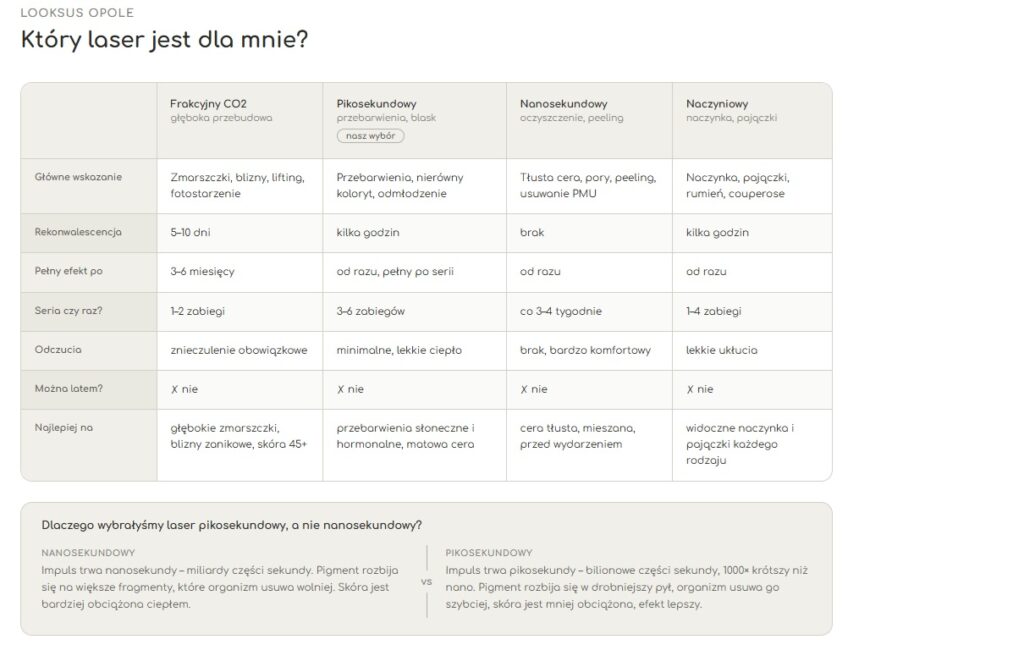Click the X icon in the Pikosekundowy column
The image size is (1024, 667).
[x=341, y=389]
